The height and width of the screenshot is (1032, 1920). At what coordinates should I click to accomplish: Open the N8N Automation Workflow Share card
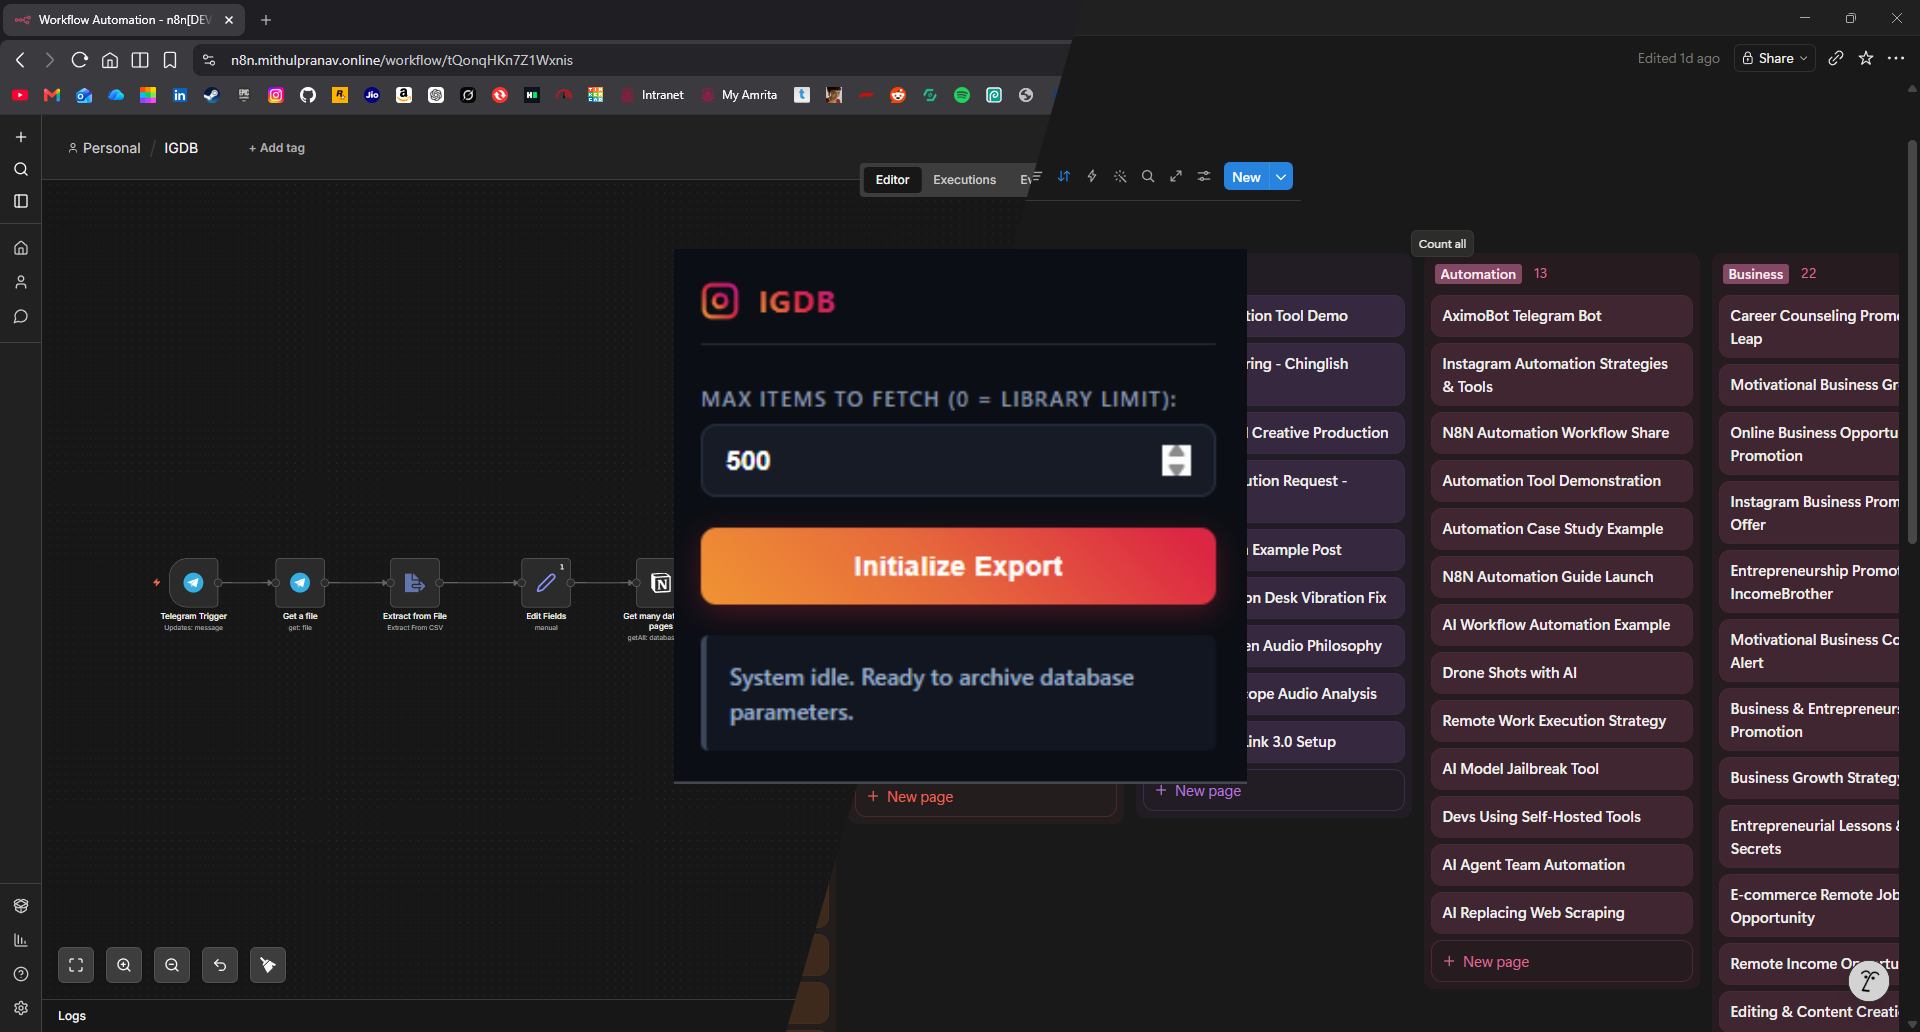pyautogui.click(x=1562, y=433)
